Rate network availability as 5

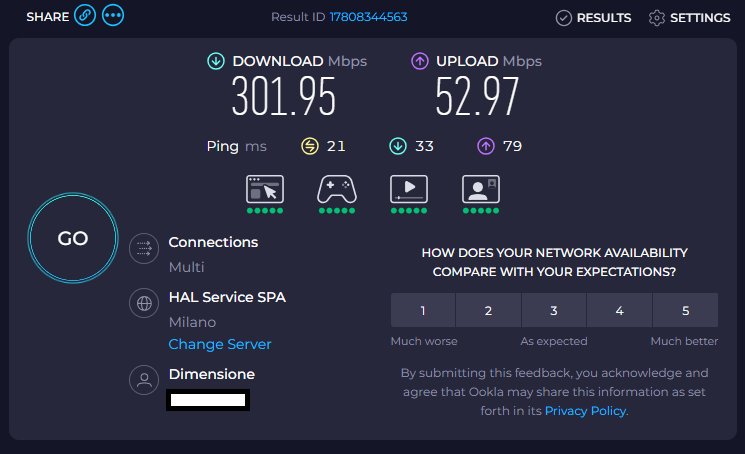(x=685, y=310)
